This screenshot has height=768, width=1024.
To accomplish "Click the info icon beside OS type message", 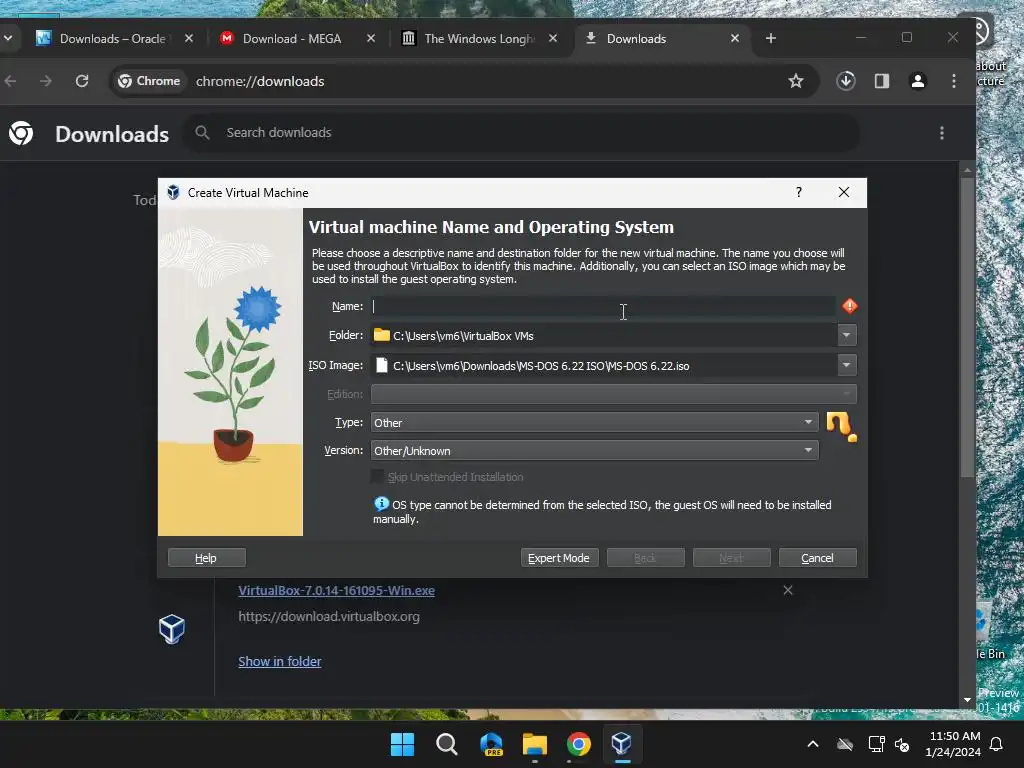I will 381,504.
